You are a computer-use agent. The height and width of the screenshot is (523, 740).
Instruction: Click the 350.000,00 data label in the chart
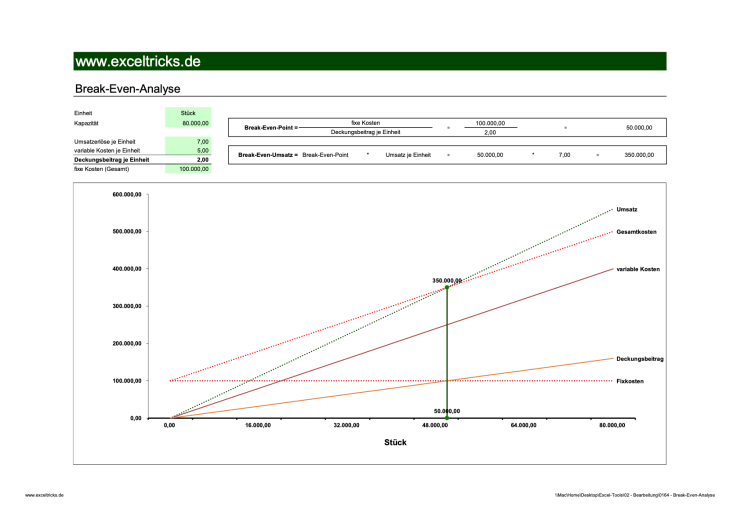coord(447,280)
